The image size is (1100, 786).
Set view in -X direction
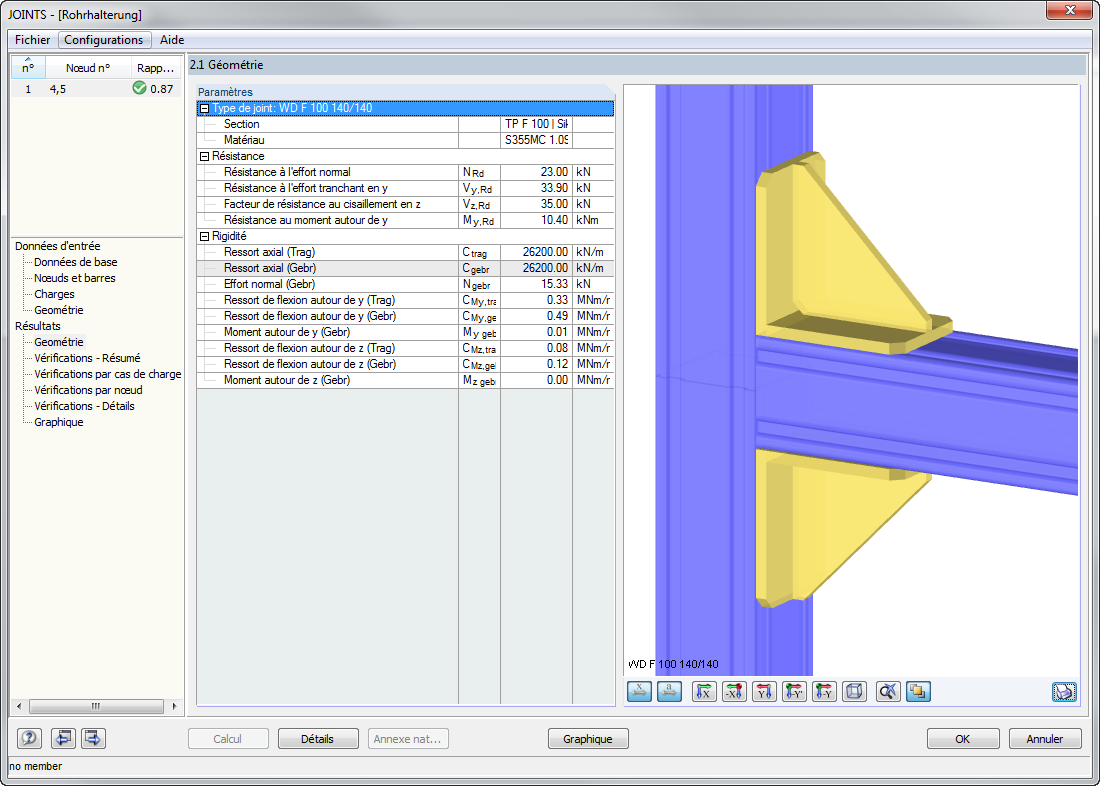click(x=735, y=692)
